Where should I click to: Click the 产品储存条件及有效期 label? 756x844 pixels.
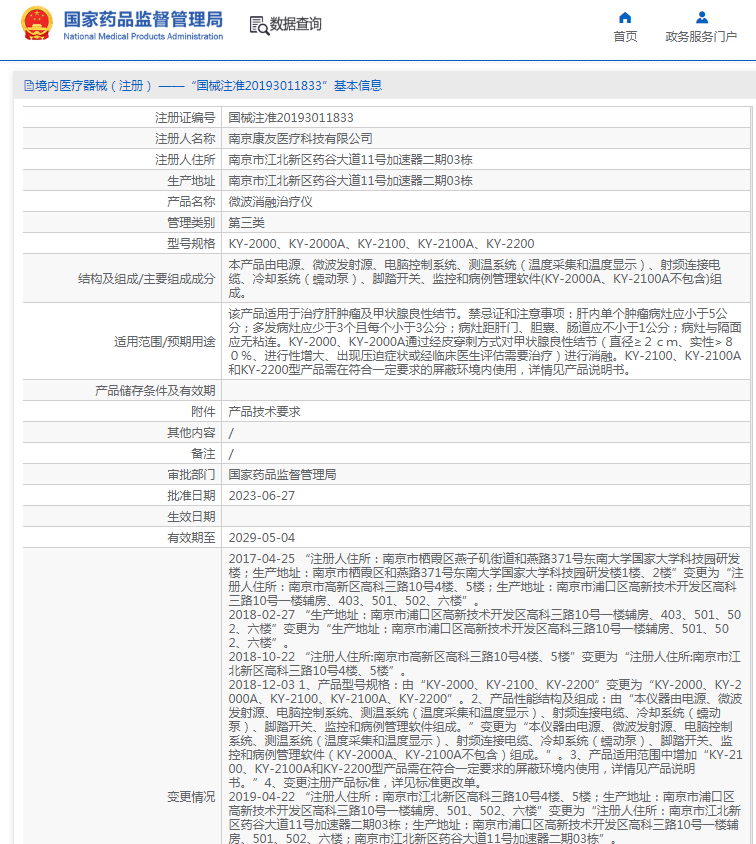pyautogui.click(x=155, y=391)
